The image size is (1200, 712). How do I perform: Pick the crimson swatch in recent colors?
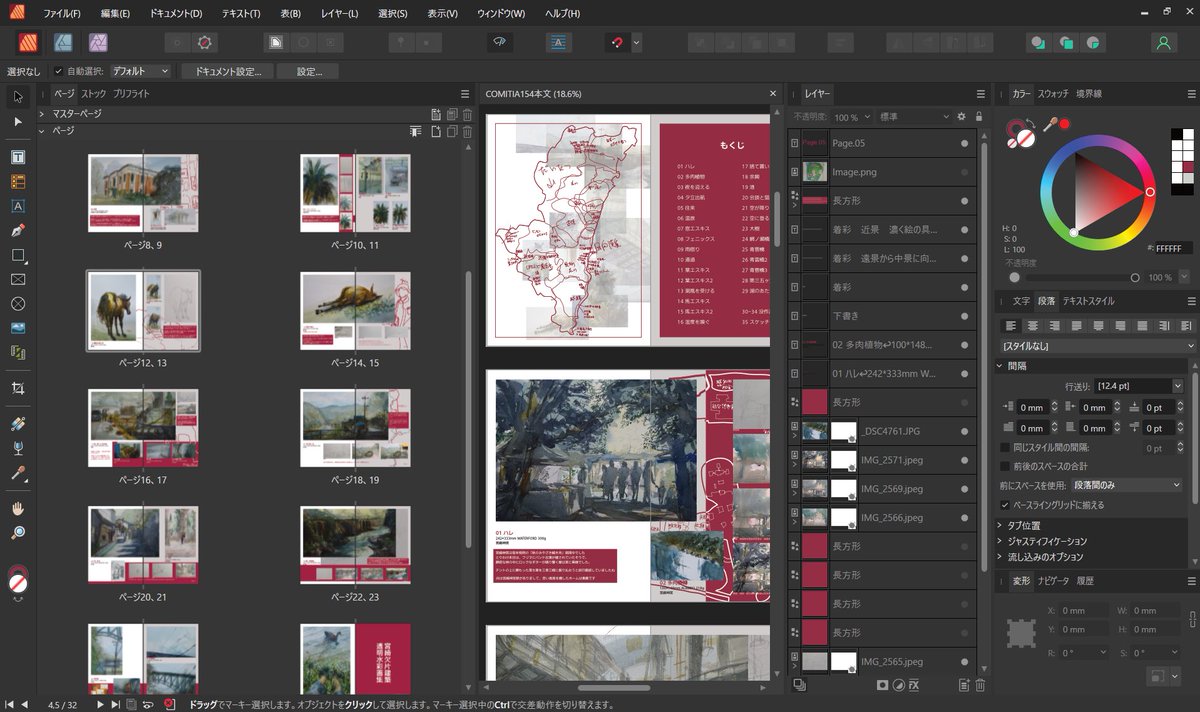1188,167
